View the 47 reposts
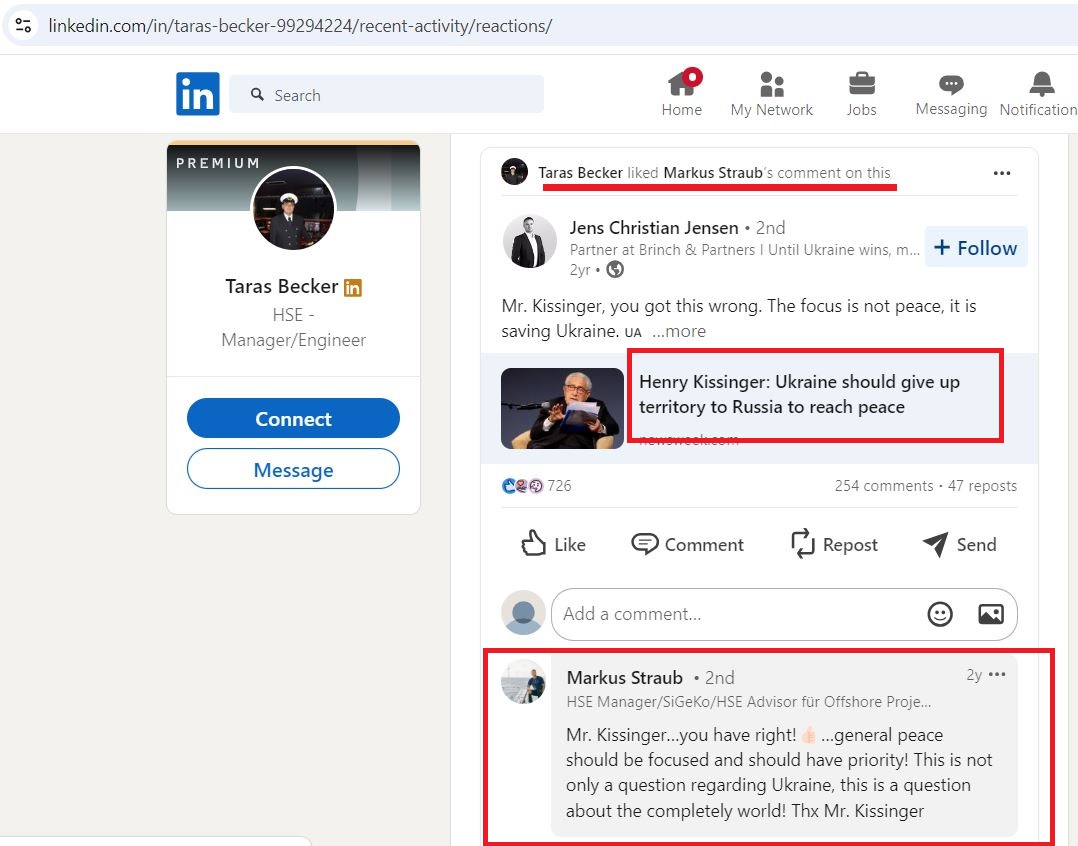Viewport: 1078px width, 846px height. (x=982, y=486)
